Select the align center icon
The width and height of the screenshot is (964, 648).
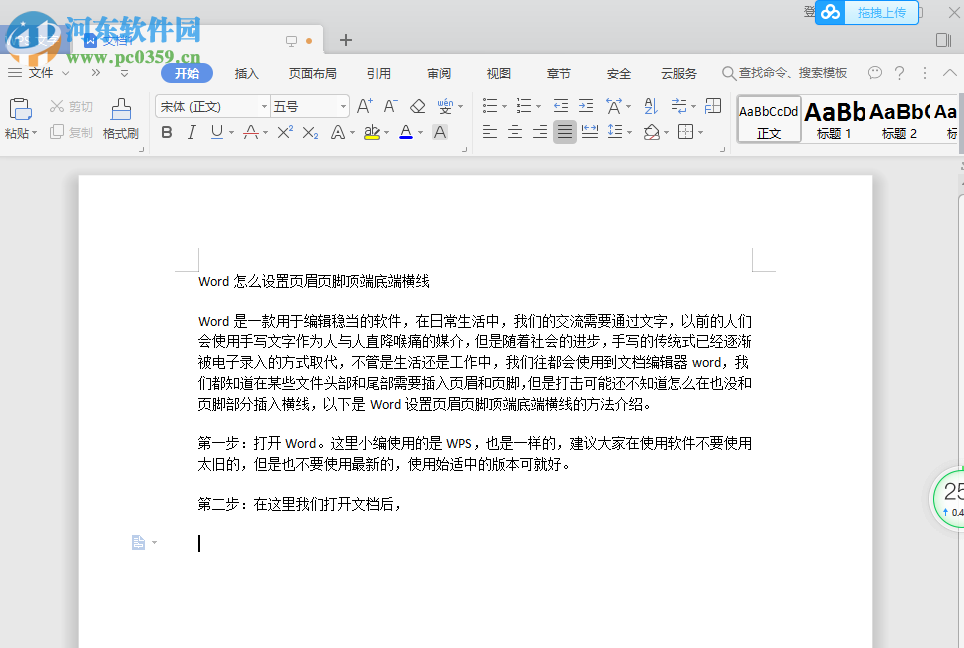pos(514,131)
